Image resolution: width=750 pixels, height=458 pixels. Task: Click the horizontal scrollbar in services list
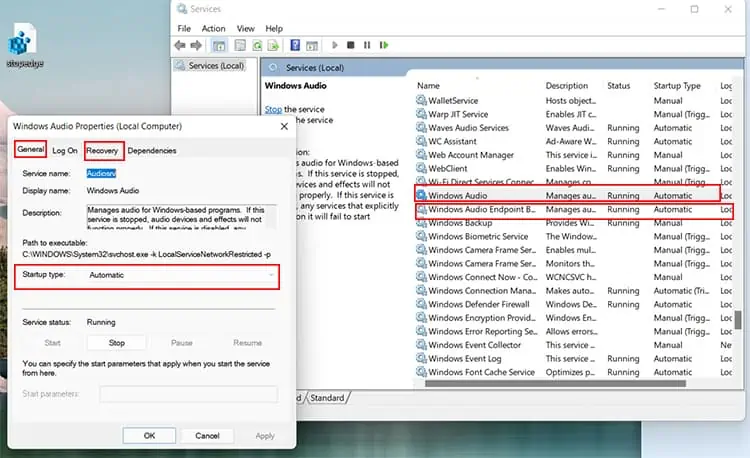click(555, 383)
